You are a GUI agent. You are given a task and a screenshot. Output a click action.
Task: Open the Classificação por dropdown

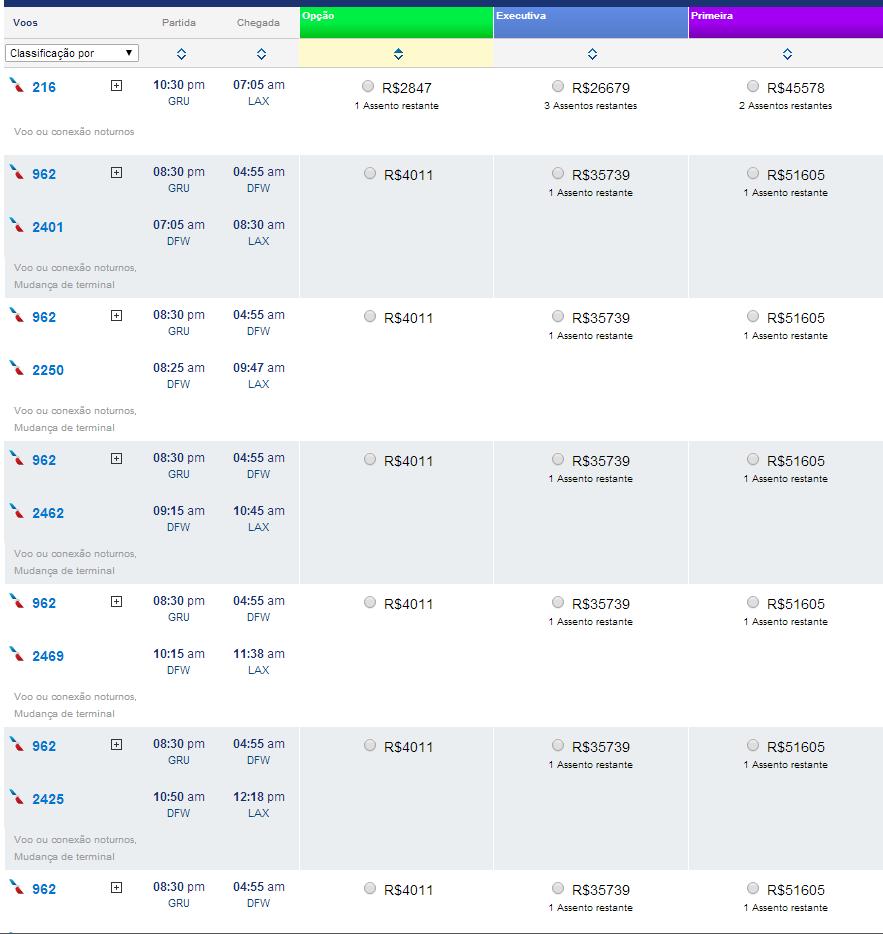[72, 53]
